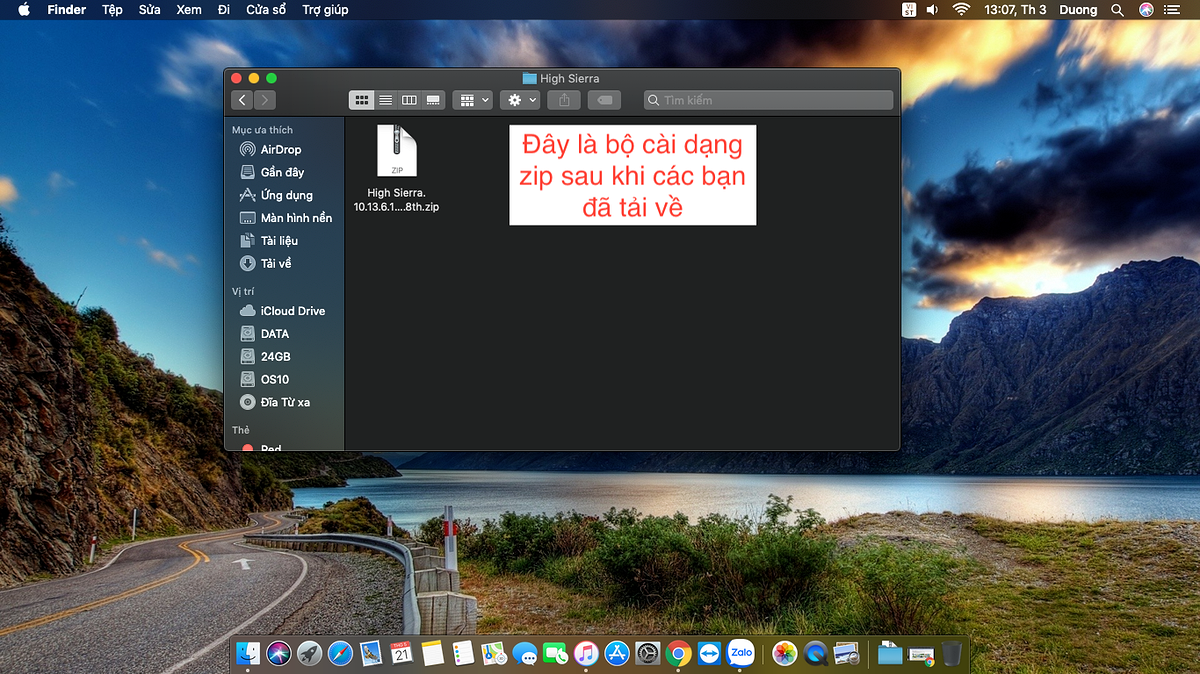Open the Apple menu
Screen dimensions: 1200x674
[23, 10]
